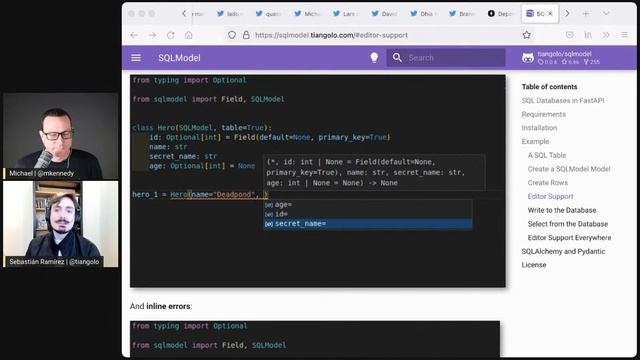The height and width of the screenshot is (360, 640).
Task: Go to the Installation section
Action: [x=539, y=128]
